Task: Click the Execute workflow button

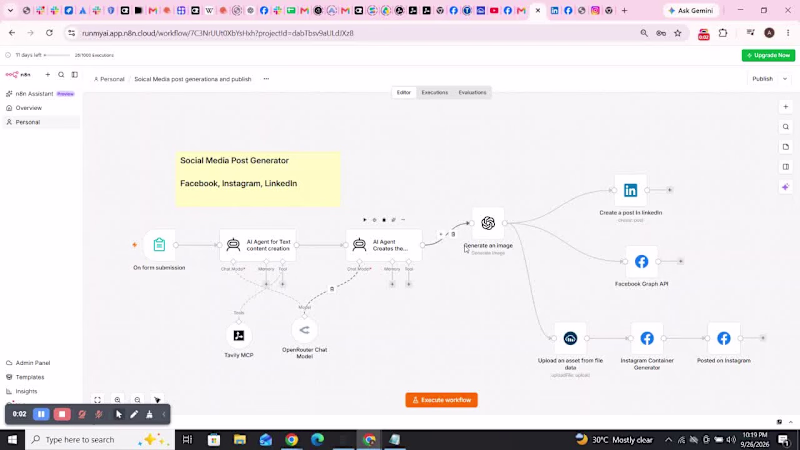Action: coord(442,400)
